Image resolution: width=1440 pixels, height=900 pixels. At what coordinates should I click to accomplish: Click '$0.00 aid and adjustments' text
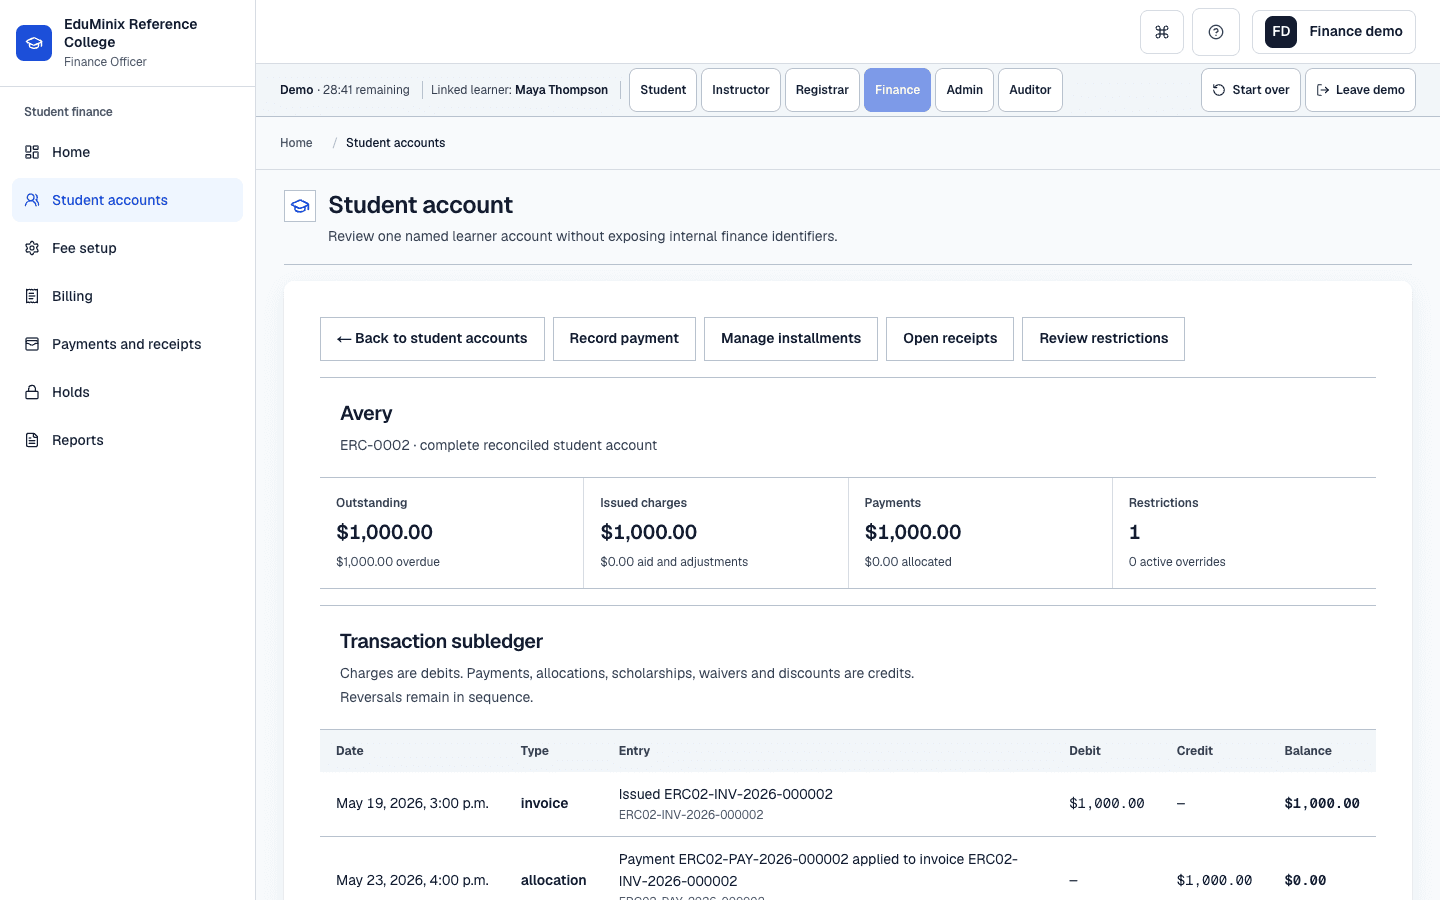[x=674, y=562]
